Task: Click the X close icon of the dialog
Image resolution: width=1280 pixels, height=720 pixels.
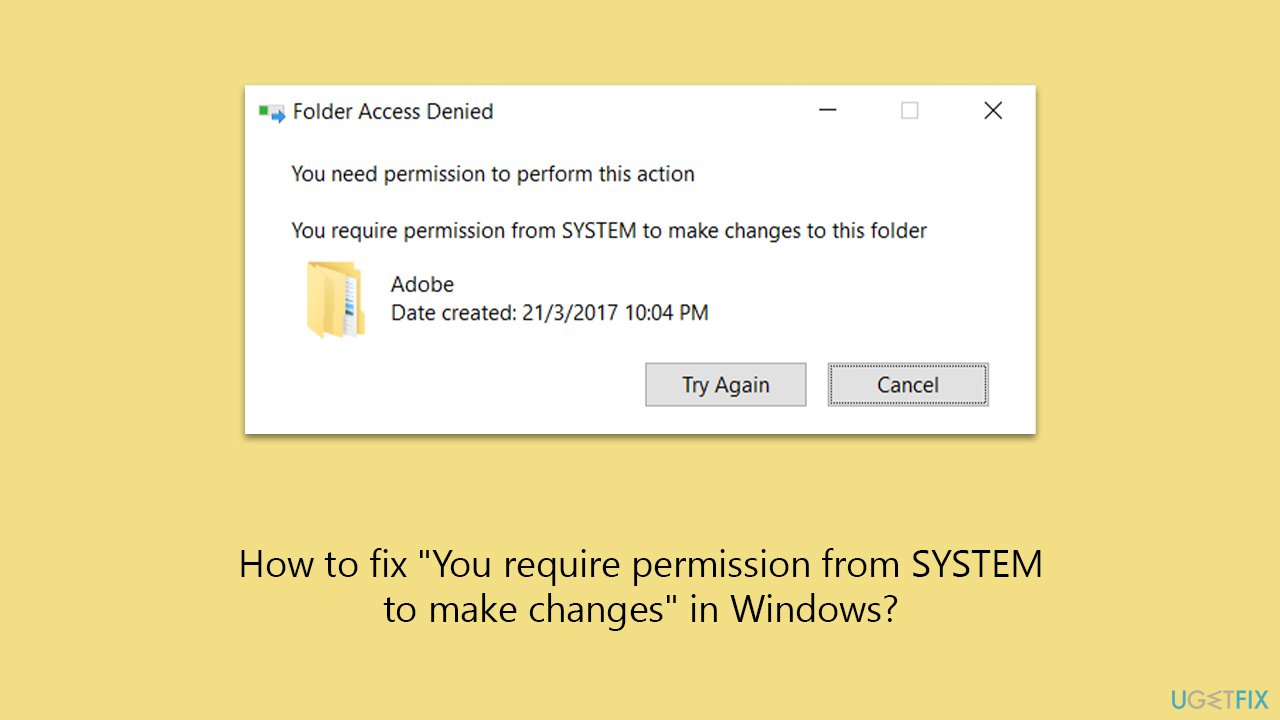Action: coord(992,110)
